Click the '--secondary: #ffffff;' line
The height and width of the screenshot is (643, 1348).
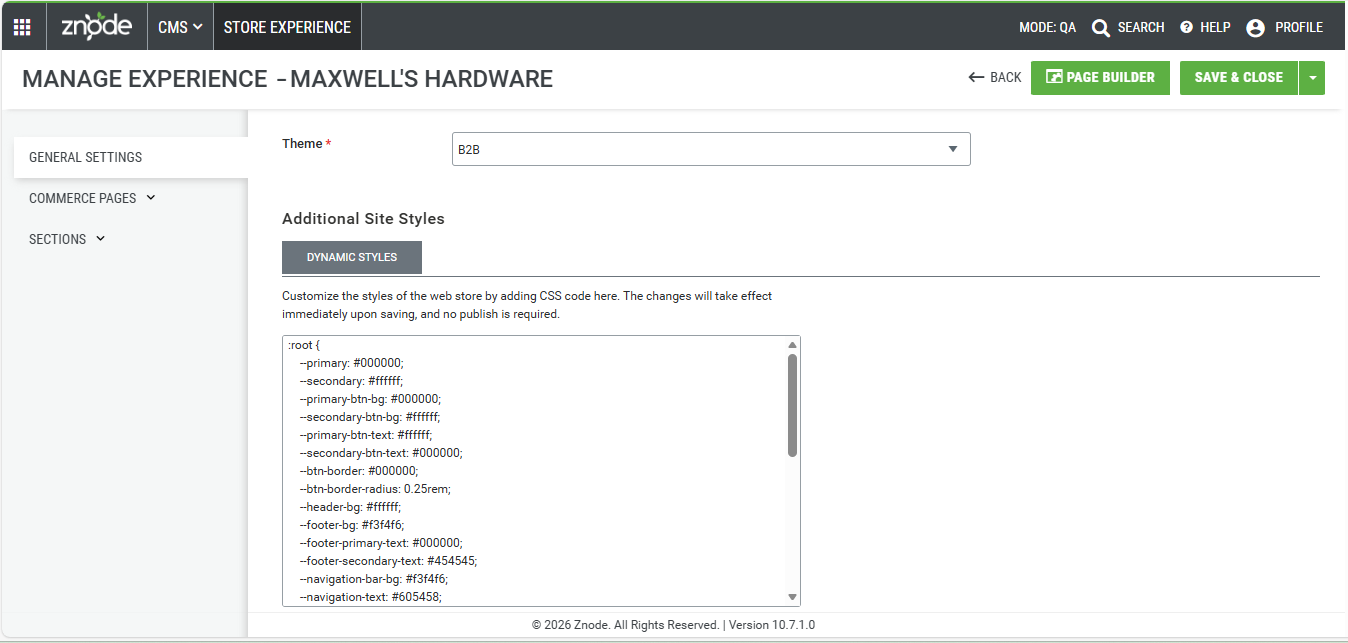pyautogui.click(x=351, y=381)
